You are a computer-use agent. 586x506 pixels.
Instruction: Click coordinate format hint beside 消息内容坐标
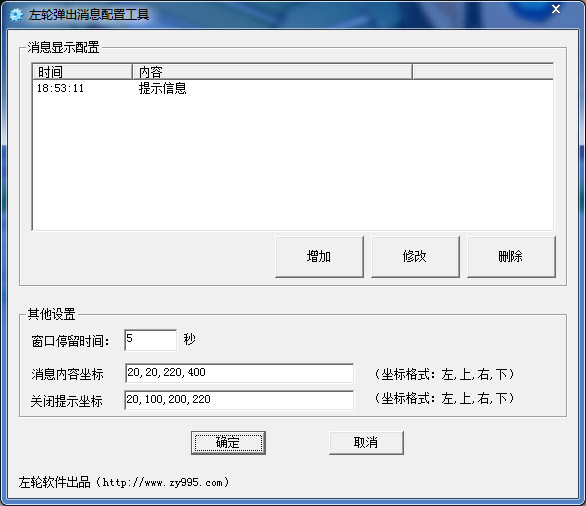[x=444, y=374]
